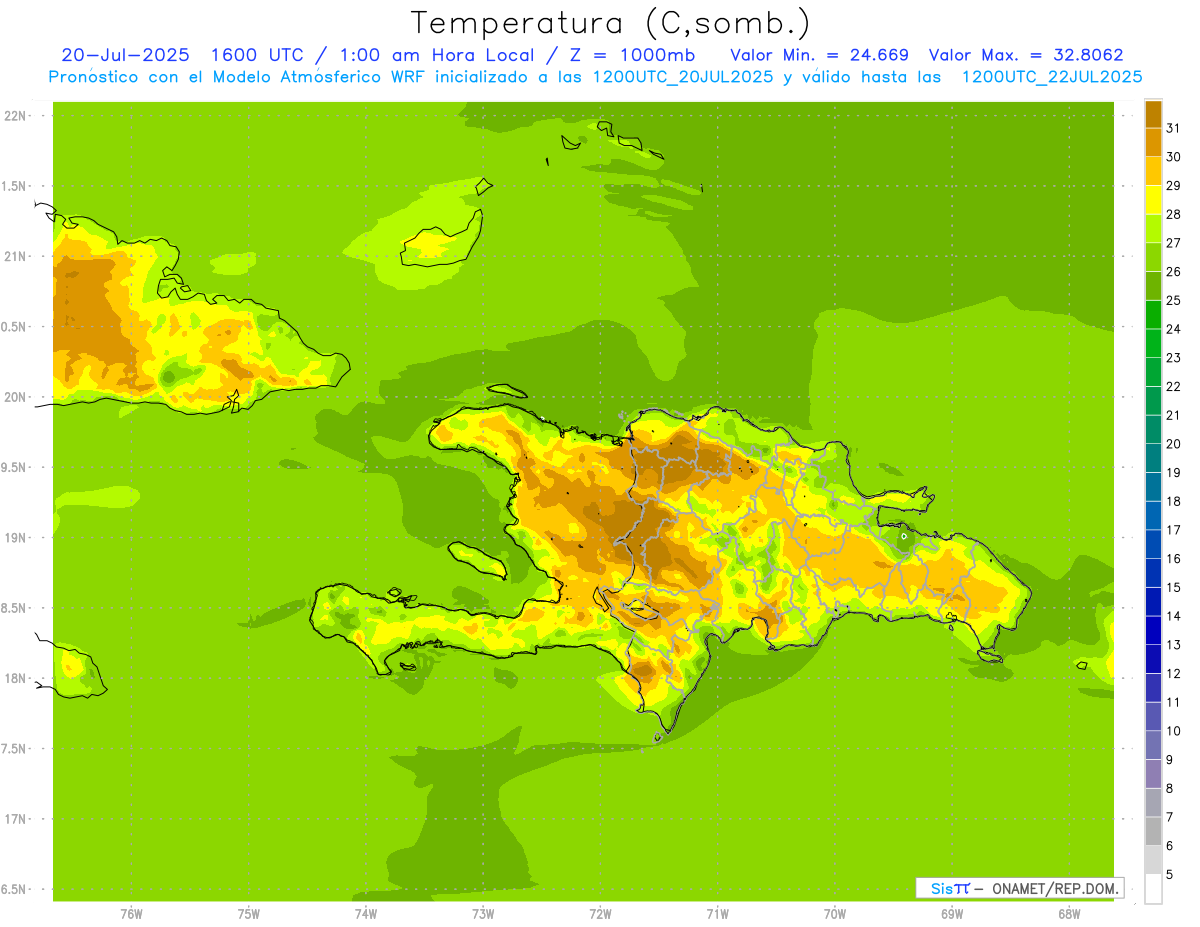Click the teal swatch between 19 and 20
1200x927 pixels.
click(x=1153, y=458)
